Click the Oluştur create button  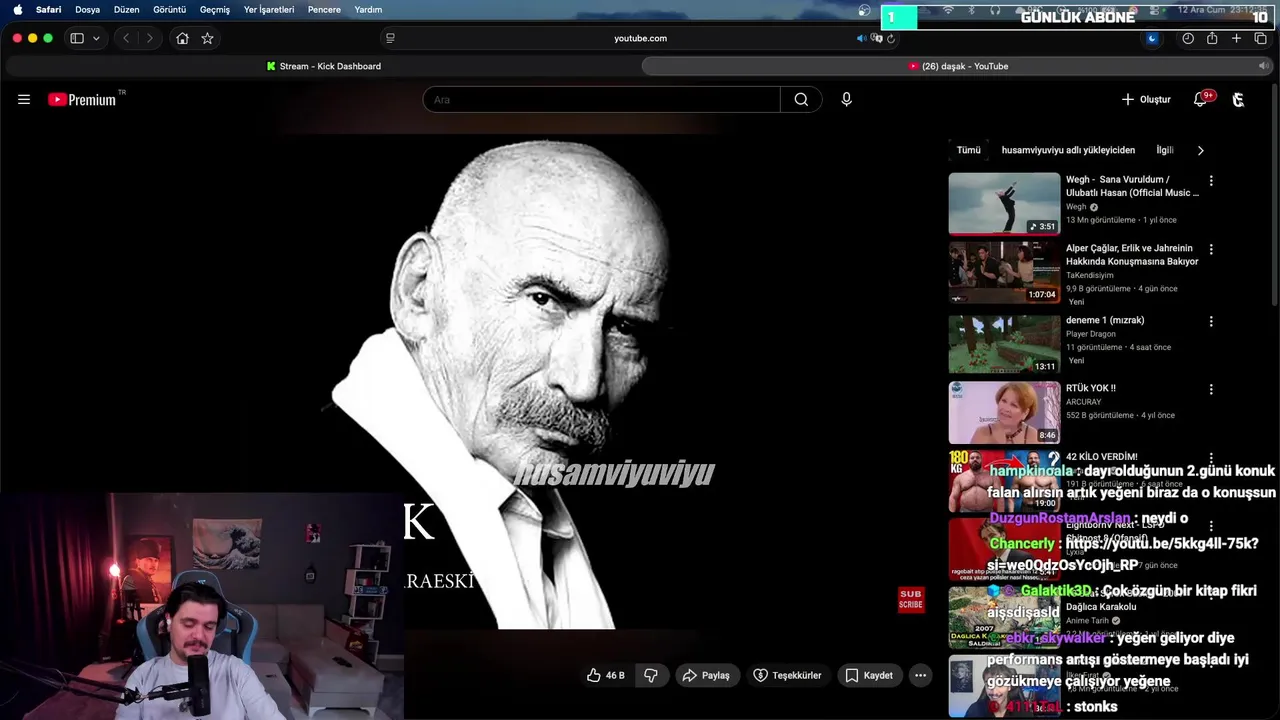point(1146,99)
